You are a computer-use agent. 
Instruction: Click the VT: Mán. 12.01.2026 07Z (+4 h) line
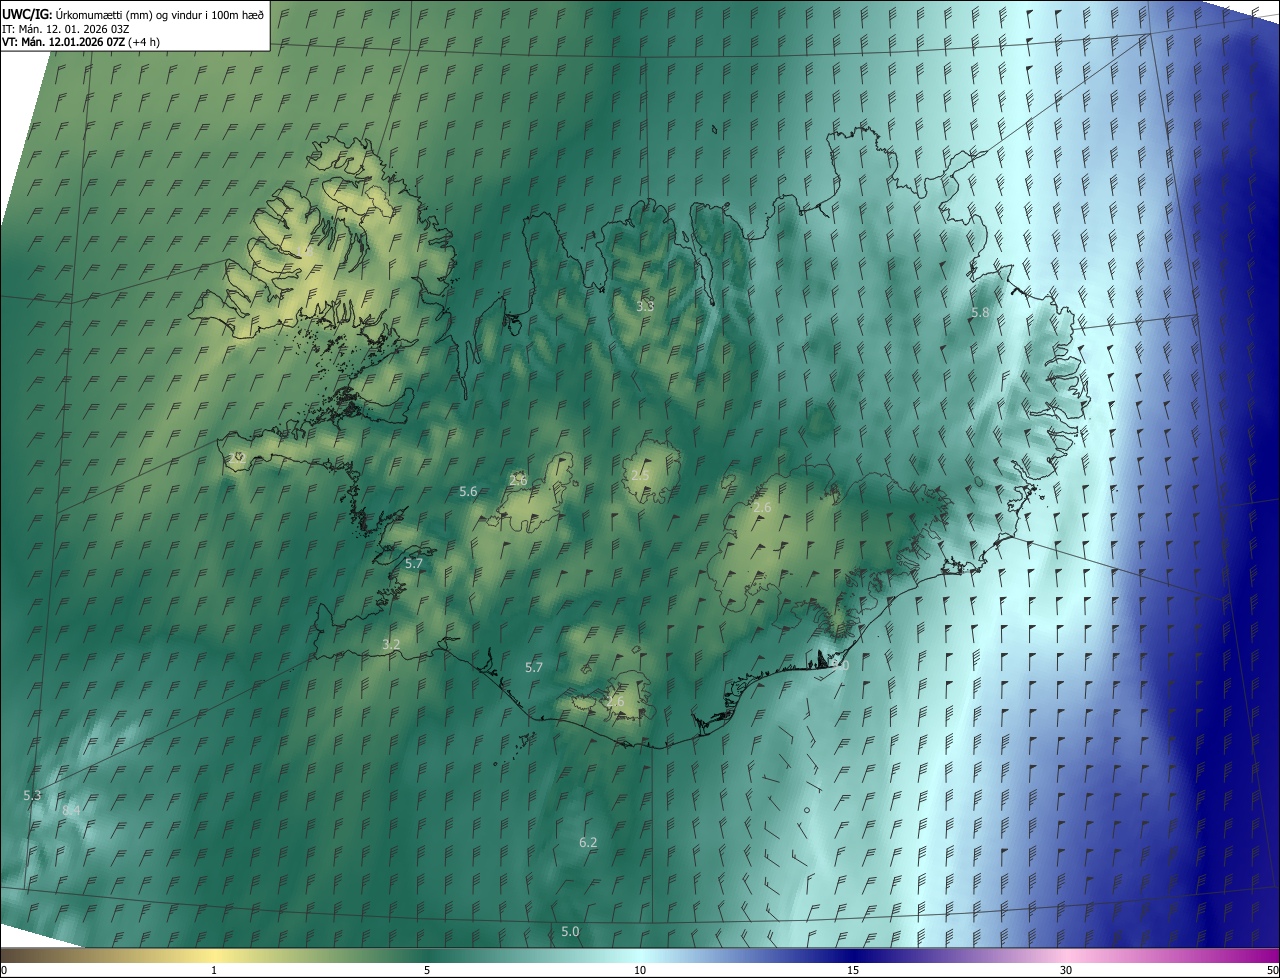(x=81, y=42)
